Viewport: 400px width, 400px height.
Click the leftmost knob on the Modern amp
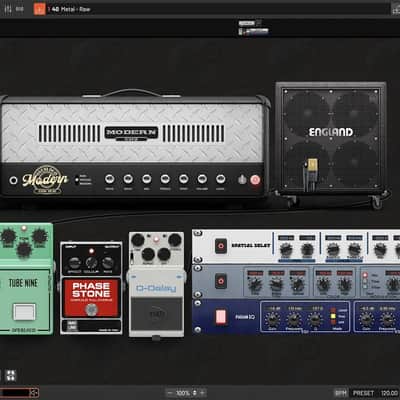pyautogui.click(x=110, y=179)
